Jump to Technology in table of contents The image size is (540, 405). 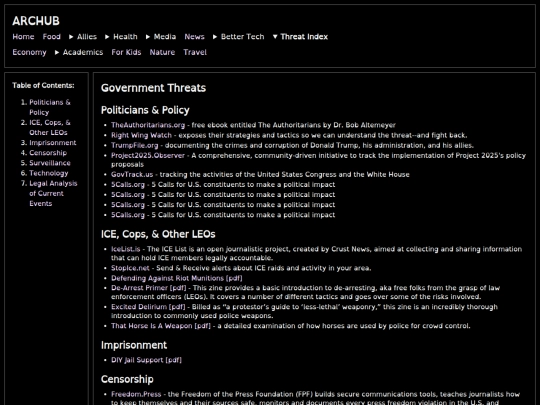pos(49,173)
